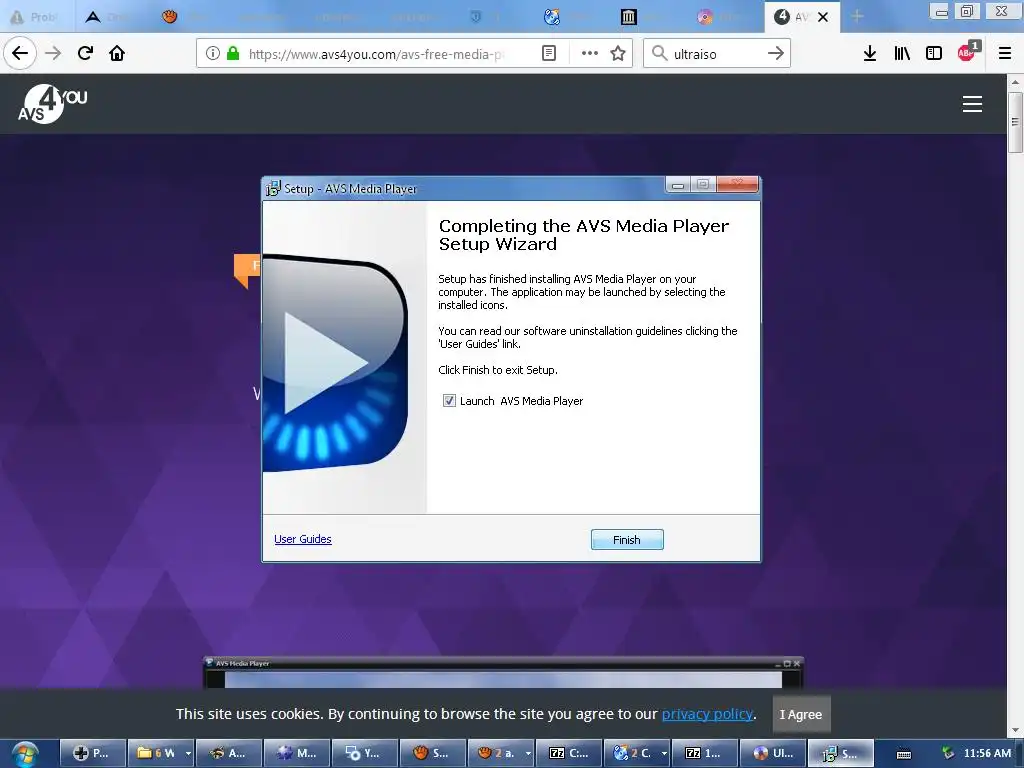Image resolution: width=1024 pixels, height=768 pixels.
Task: Go back to the previous page
Action: [20, 53]
